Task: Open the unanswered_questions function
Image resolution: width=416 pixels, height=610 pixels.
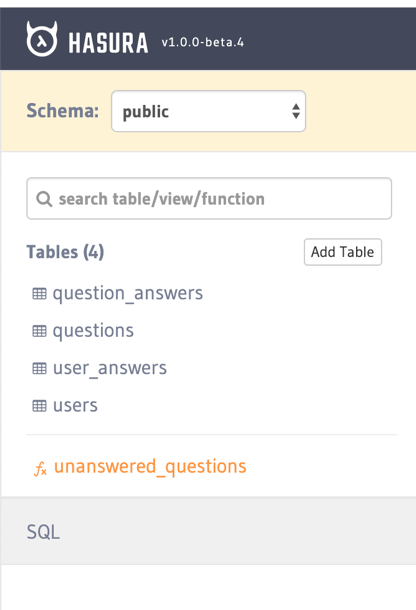Action: tap(150, 466)
